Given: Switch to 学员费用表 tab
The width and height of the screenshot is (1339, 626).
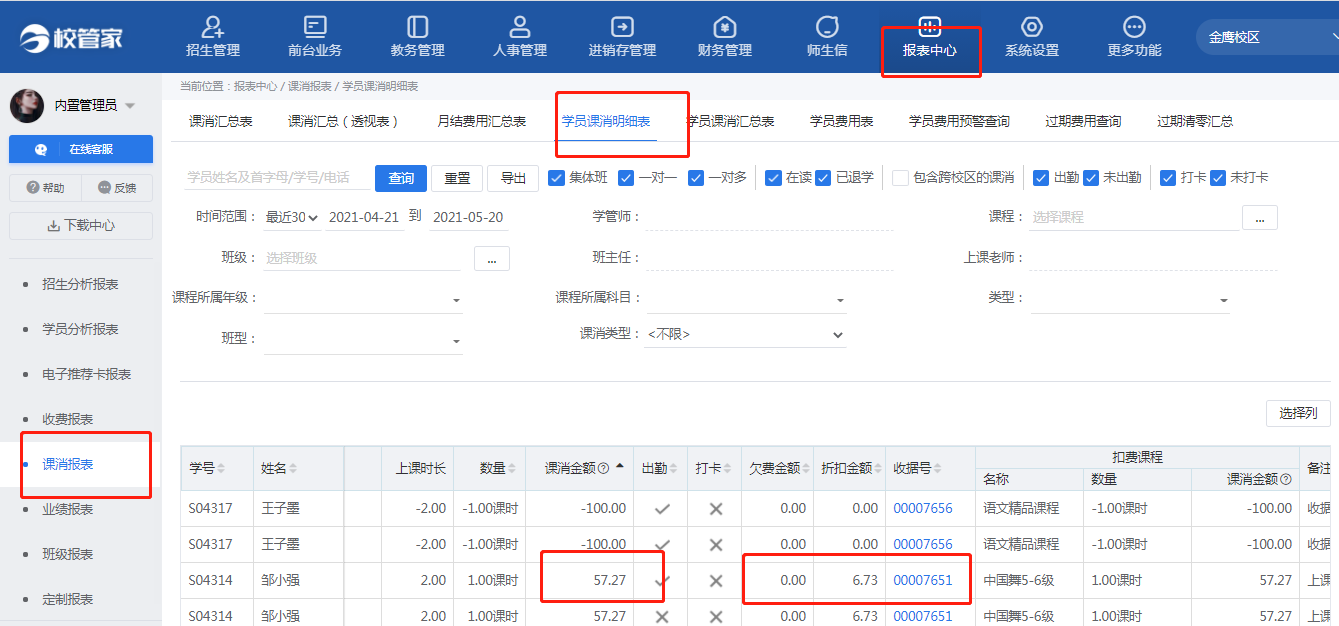Looking at the screenshot, I should click(842, 121).
